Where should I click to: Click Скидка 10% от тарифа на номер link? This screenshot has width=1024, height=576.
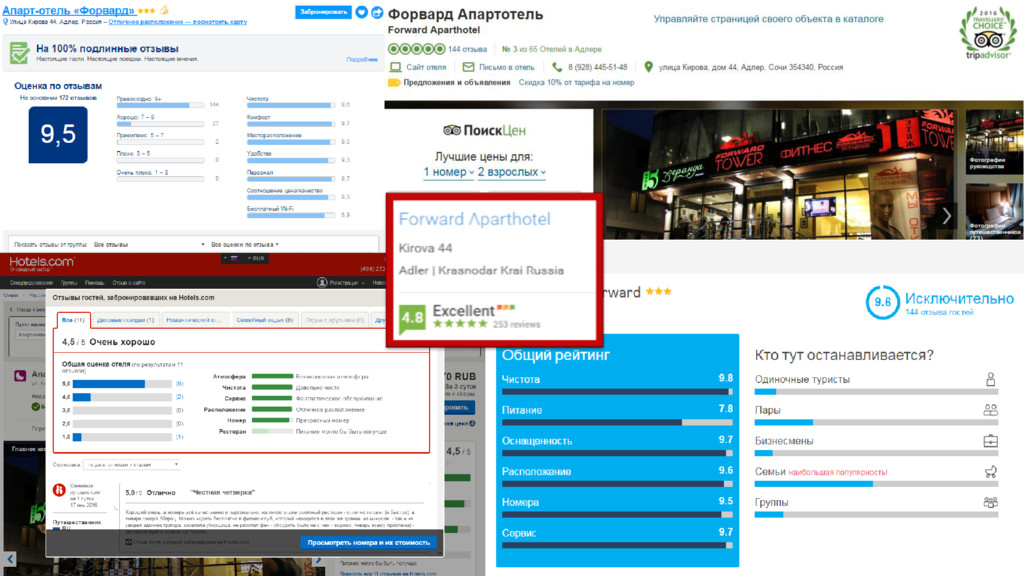tap(577, 83)
